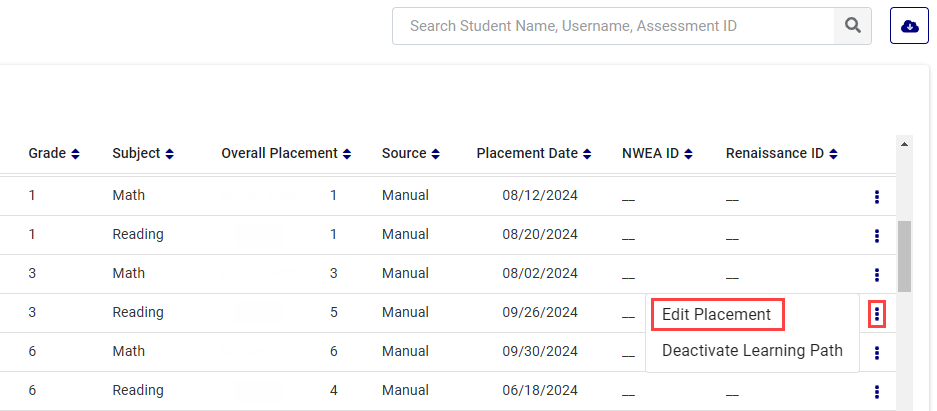Click the vertical scrollbar thumb
This screenshot has height=411, width=937.
(905, 256)
